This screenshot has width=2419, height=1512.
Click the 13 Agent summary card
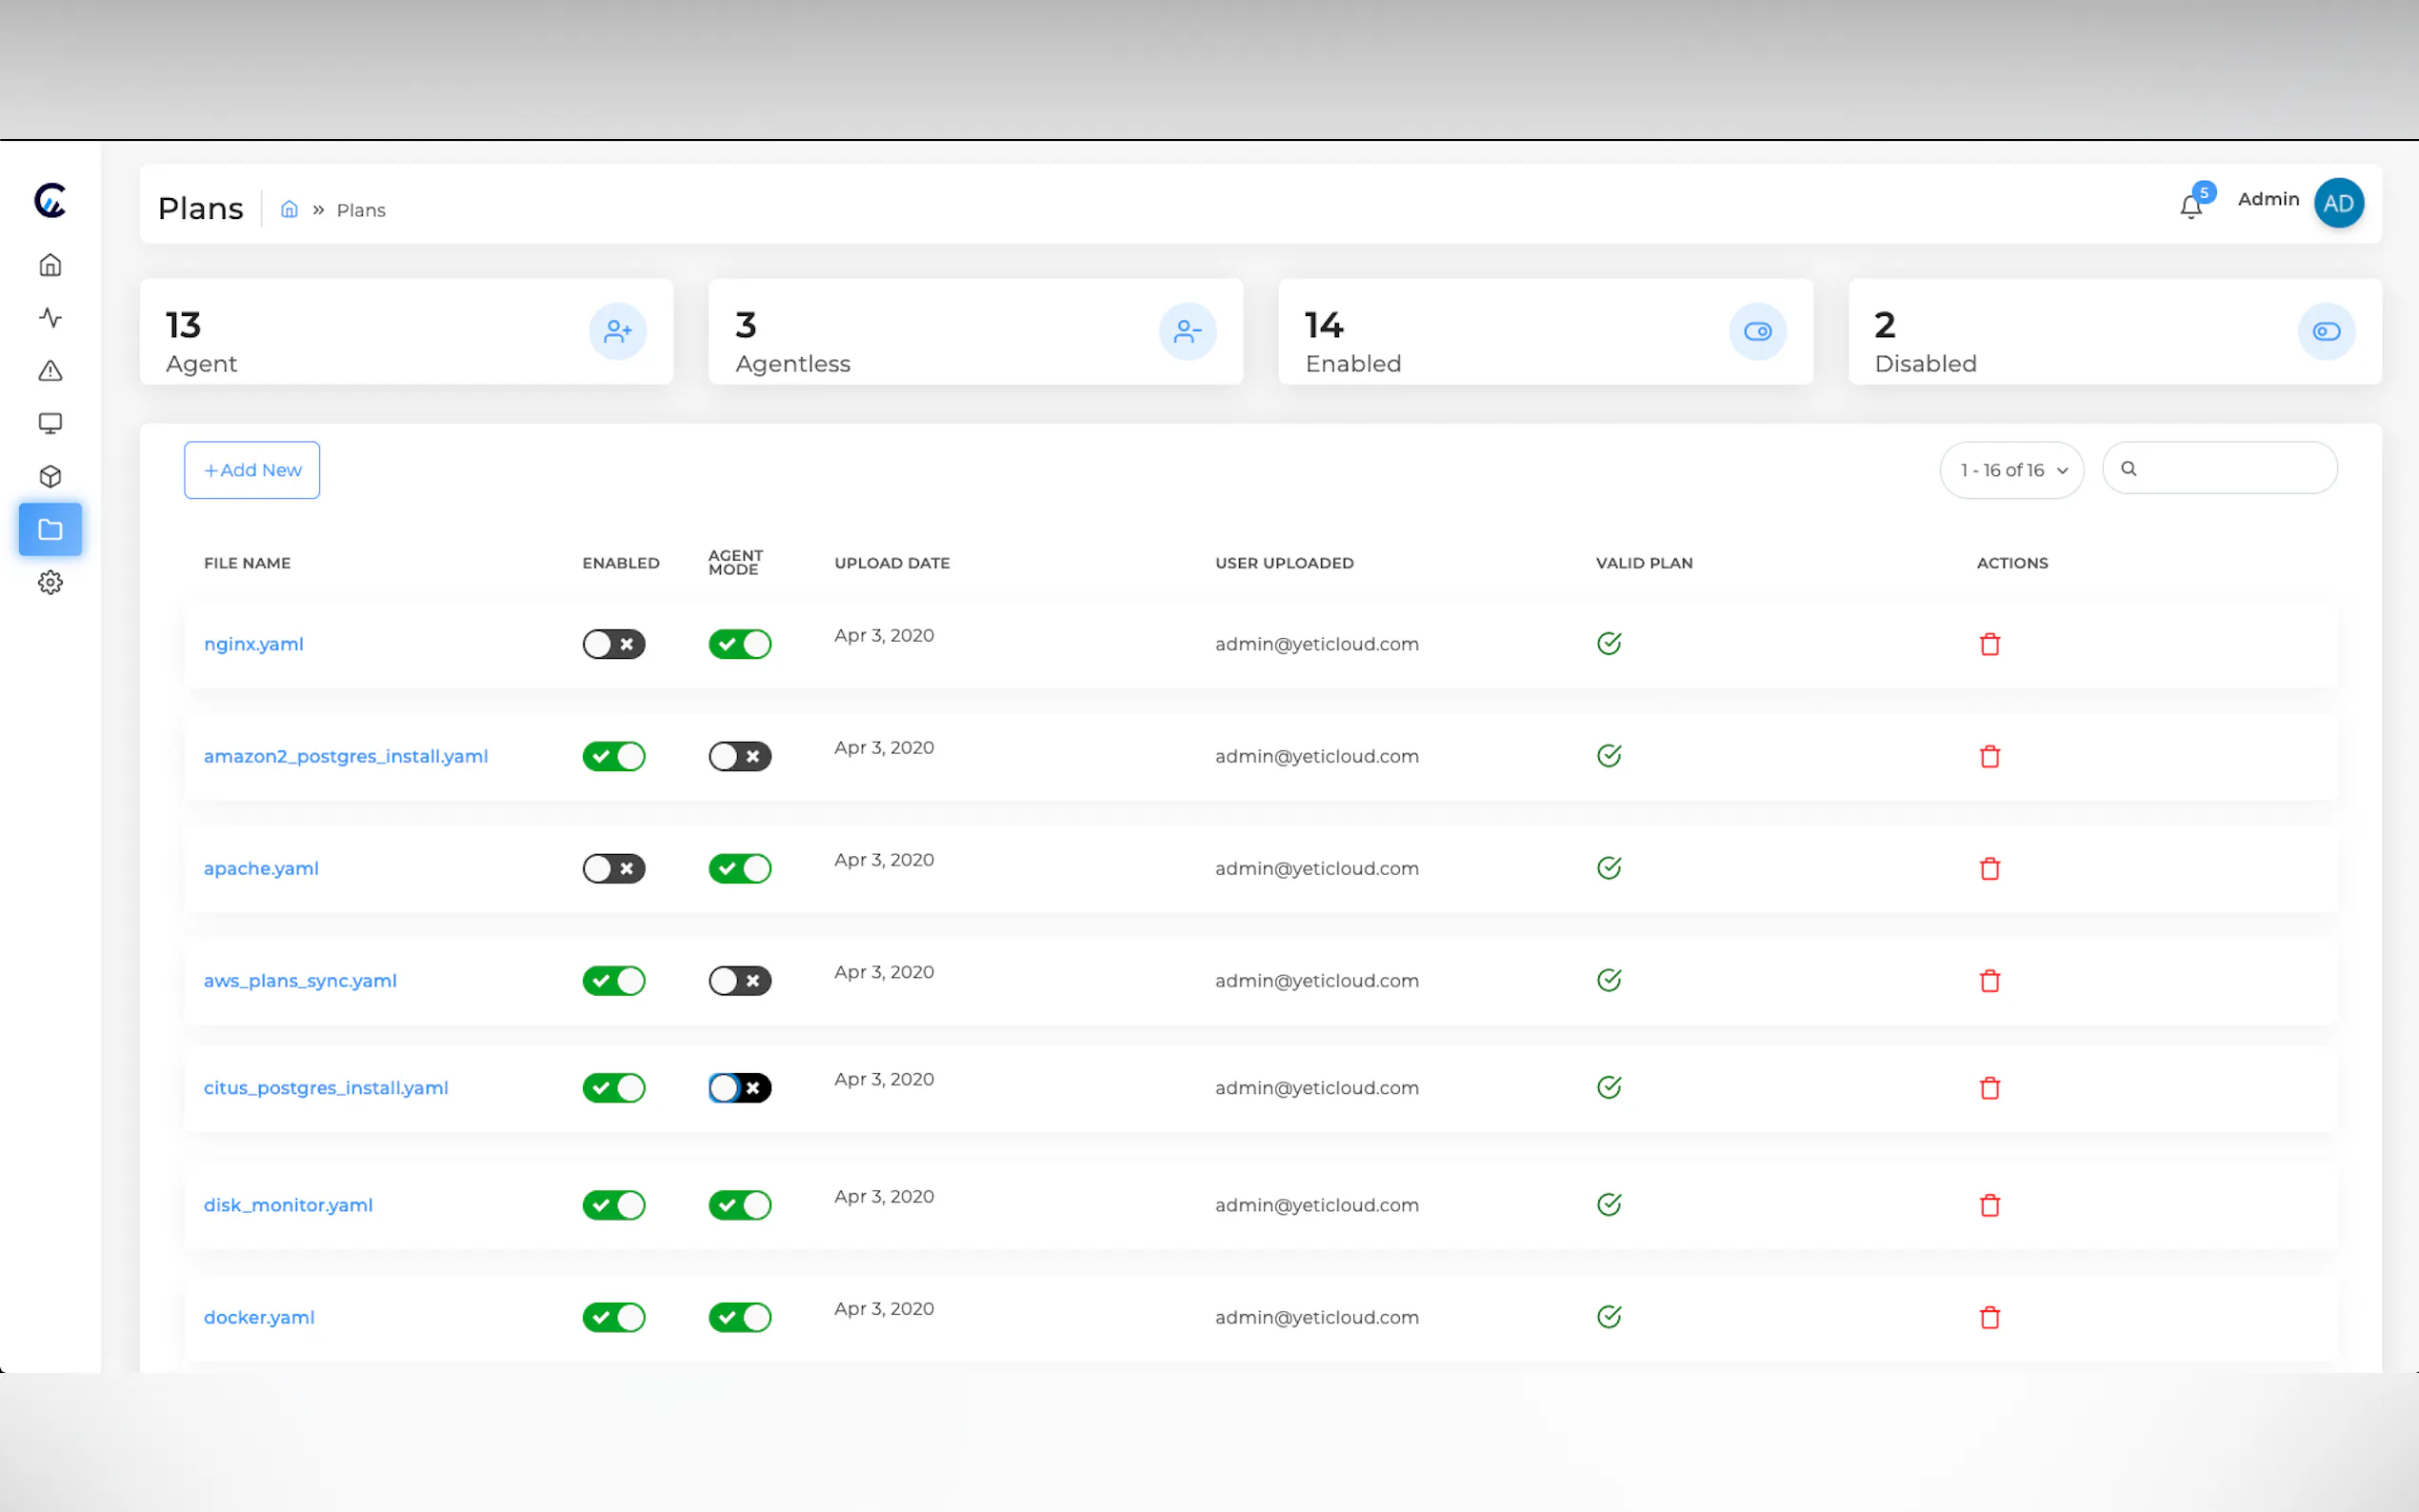click(406, 331)
